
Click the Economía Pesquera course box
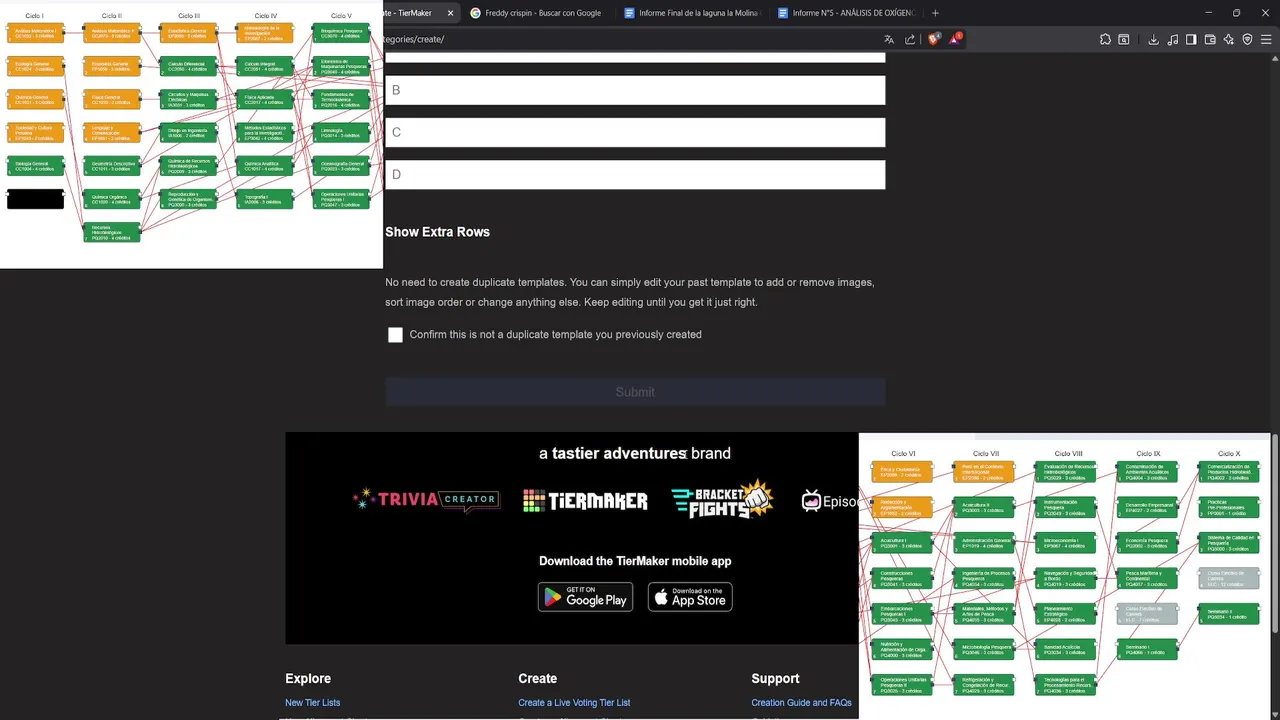[x=1148, y=543]
